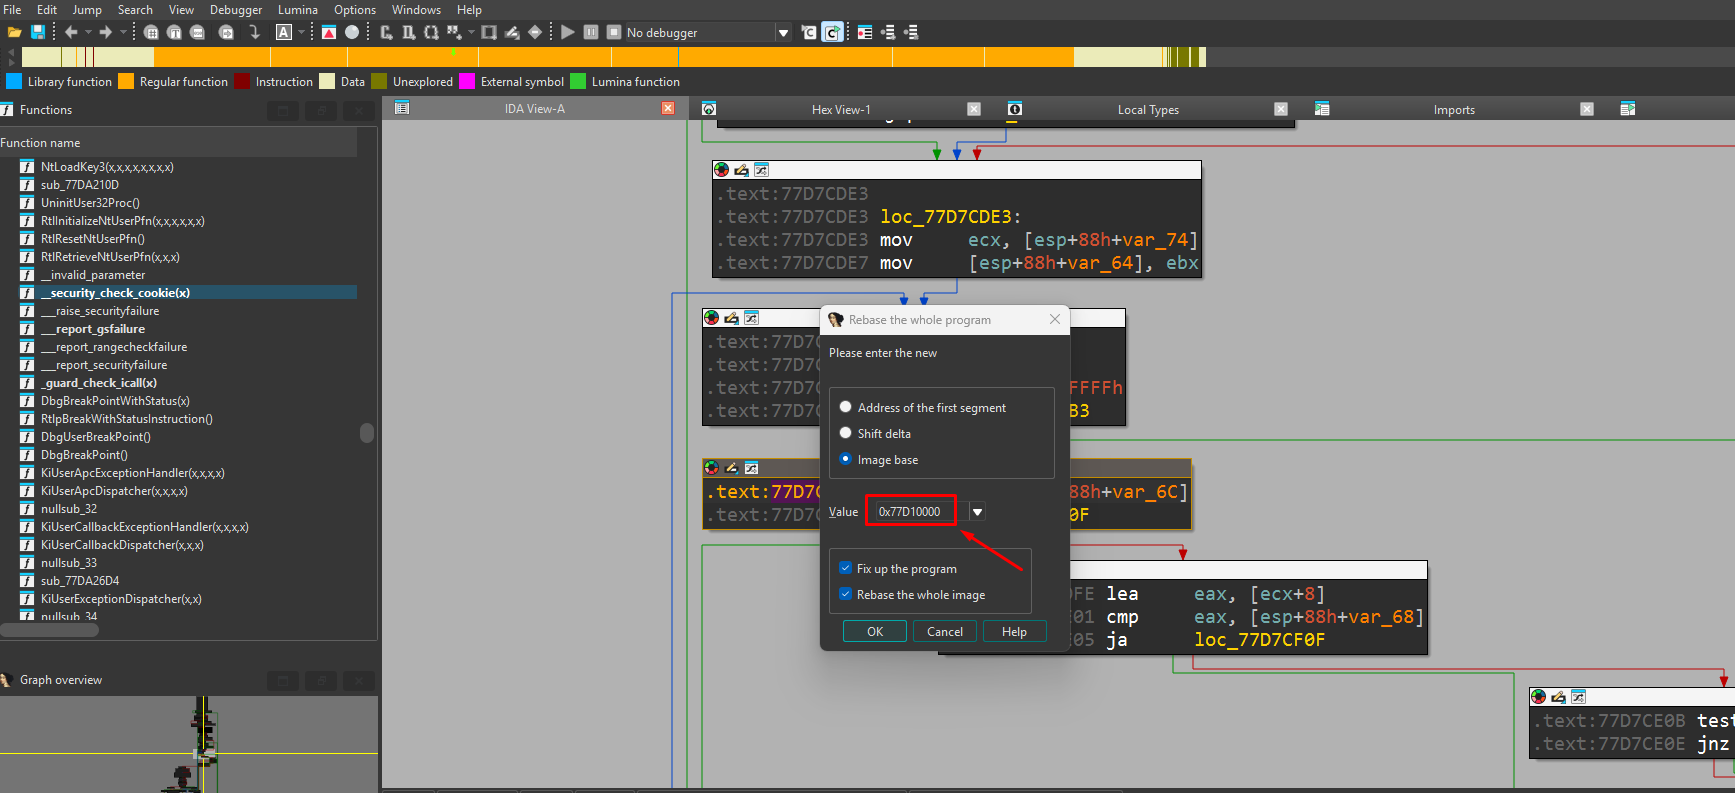Viewport: 1735px width, 793px height.
Task: Open the Options menu
Action: pyautogui.click(x=355, y=10)
